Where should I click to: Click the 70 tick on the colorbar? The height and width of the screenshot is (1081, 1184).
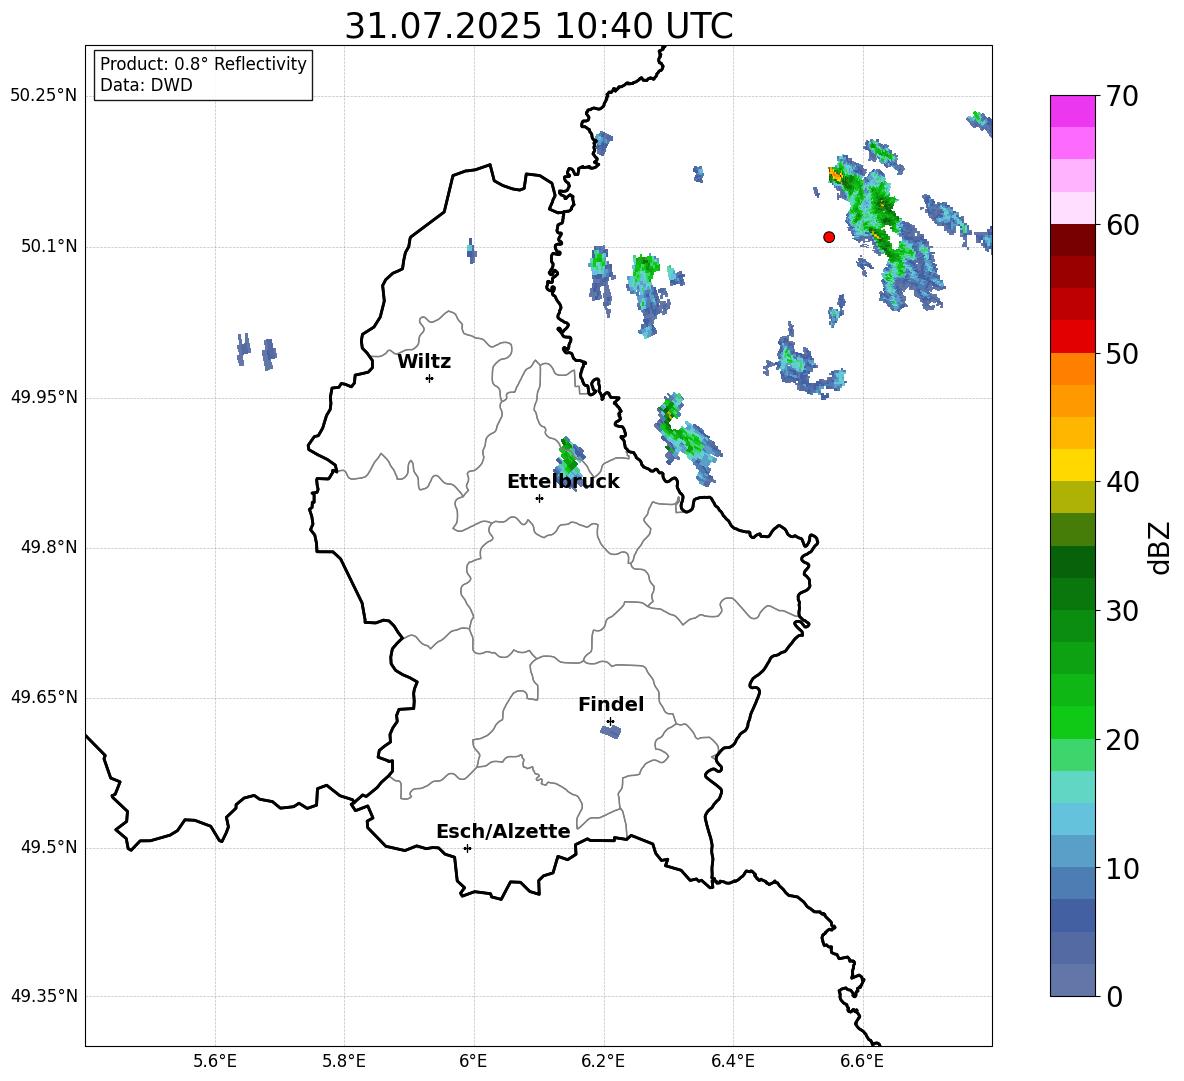(x=1122, y=96)
